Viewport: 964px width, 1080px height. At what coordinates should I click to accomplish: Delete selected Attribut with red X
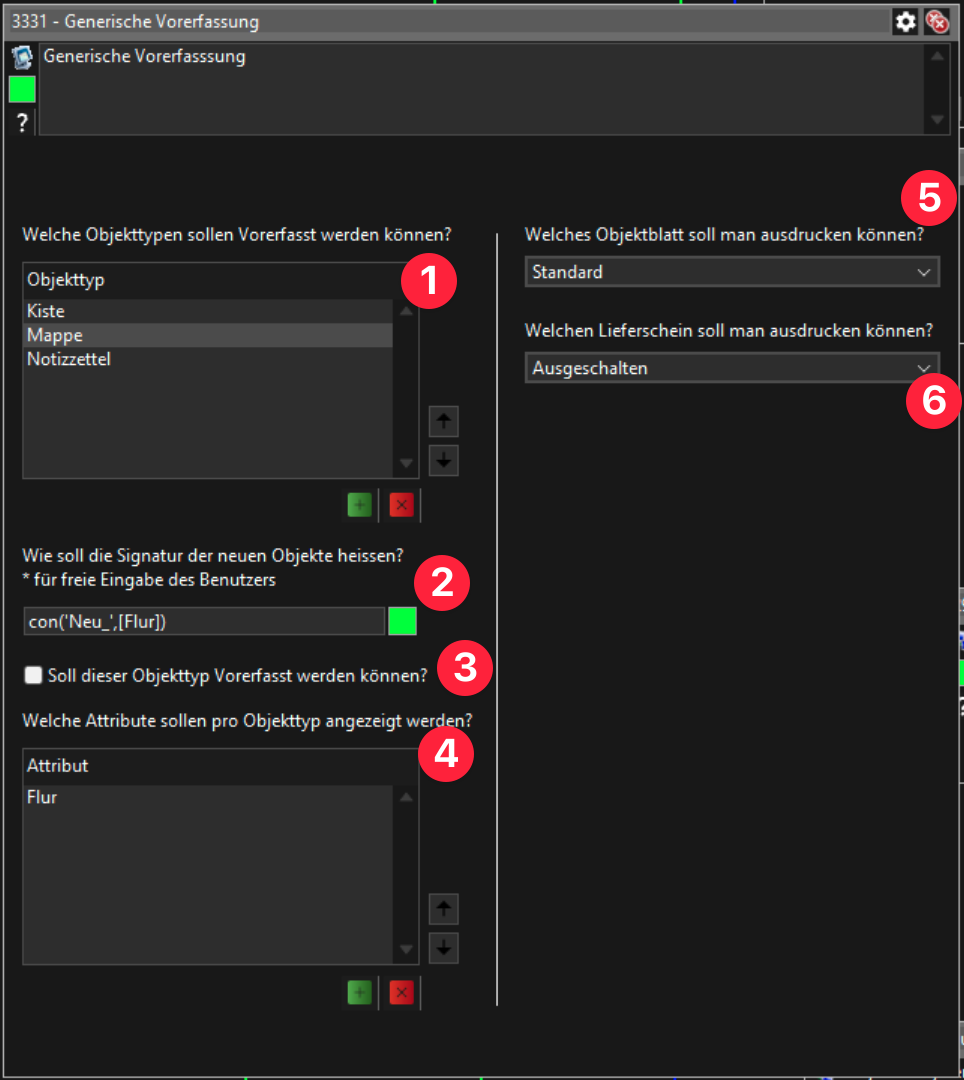[402, 992]
